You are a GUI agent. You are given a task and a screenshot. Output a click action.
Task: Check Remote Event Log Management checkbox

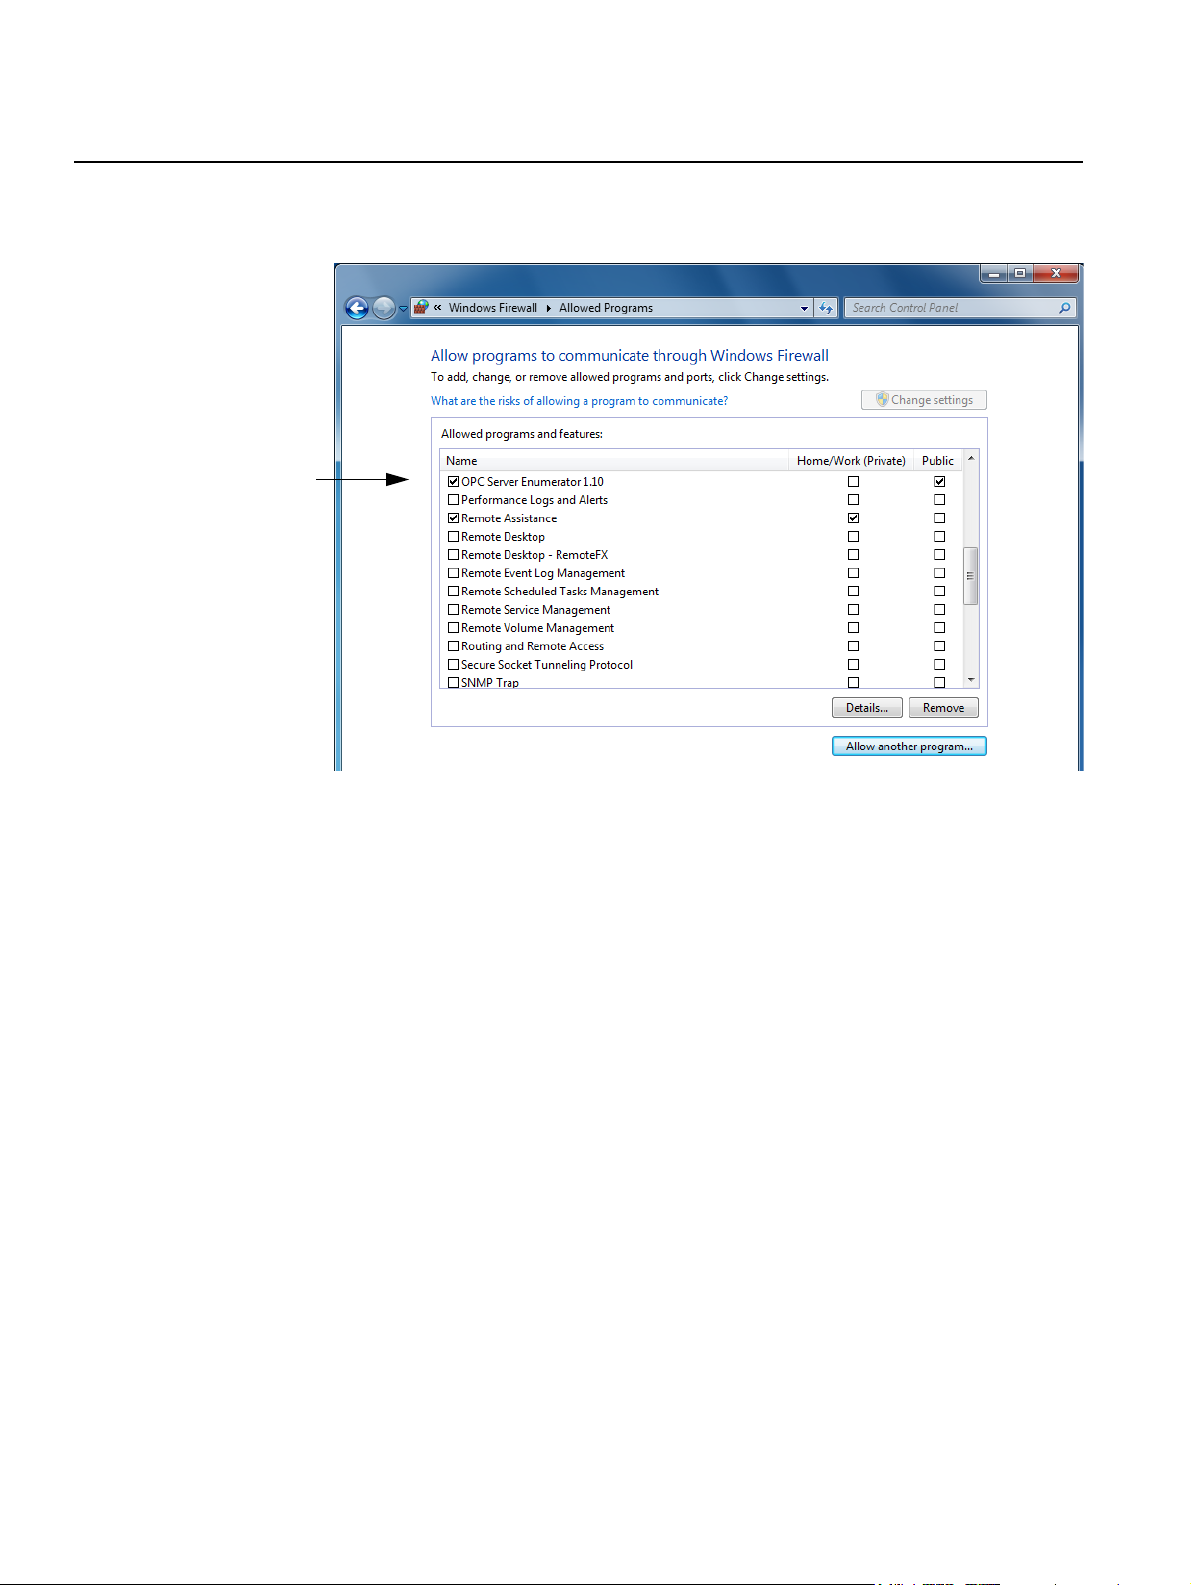(454, 573)
